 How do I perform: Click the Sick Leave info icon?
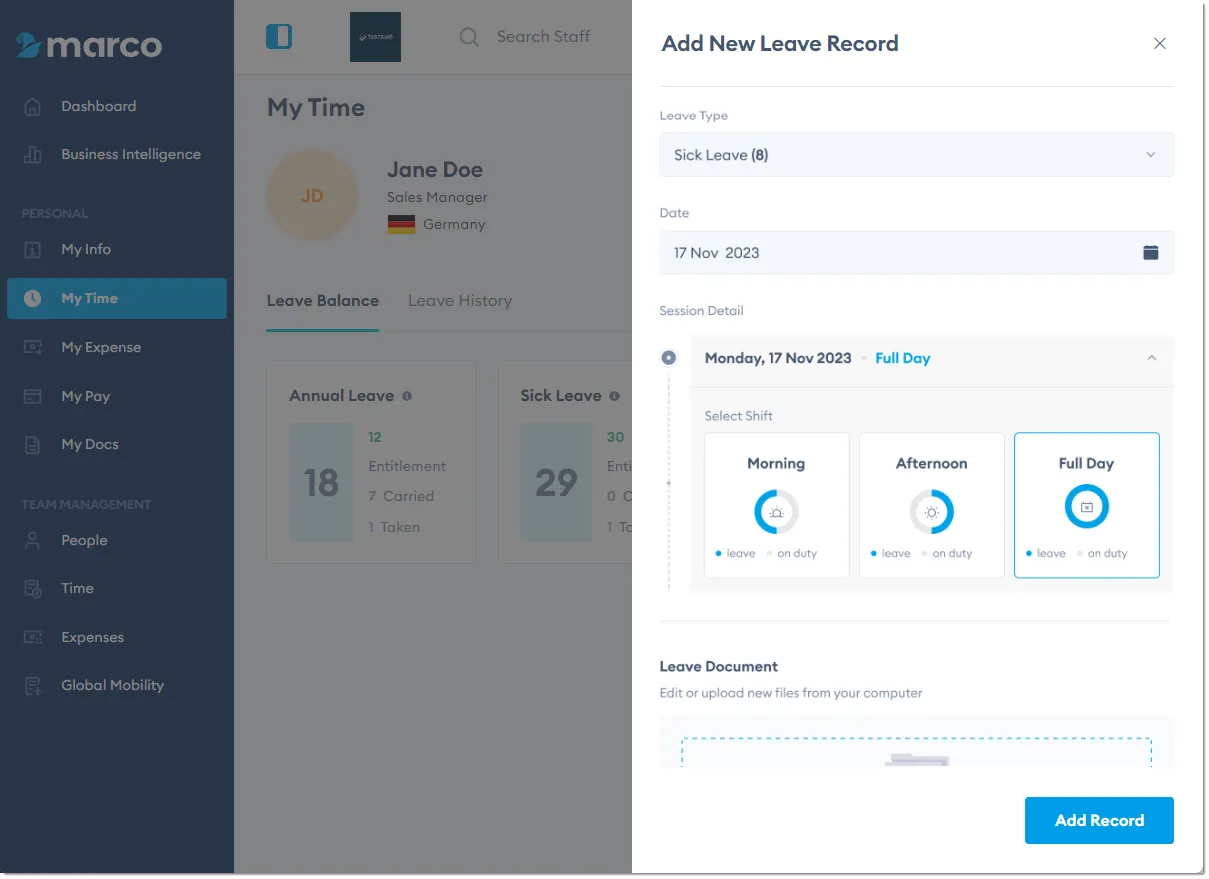click(615, 396)
